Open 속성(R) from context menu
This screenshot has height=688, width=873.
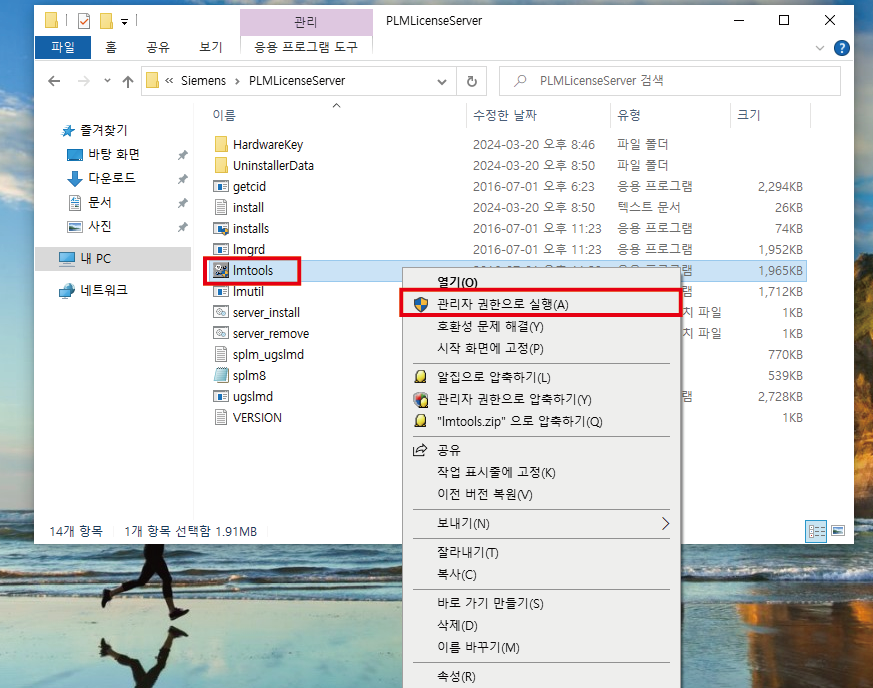(x=541, y=677)
